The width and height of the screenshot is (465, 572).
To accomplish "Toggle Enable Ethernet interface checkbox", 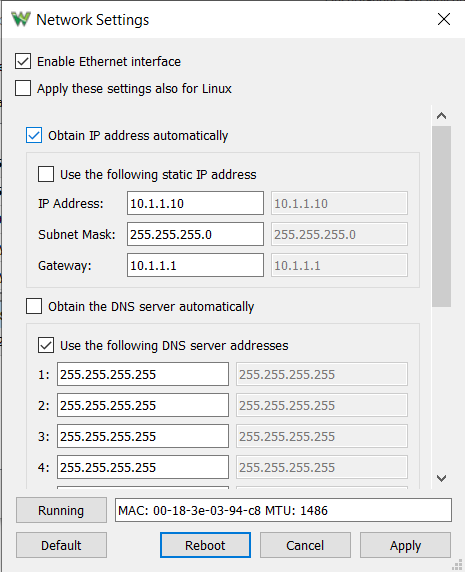I will tap(23, 61).
